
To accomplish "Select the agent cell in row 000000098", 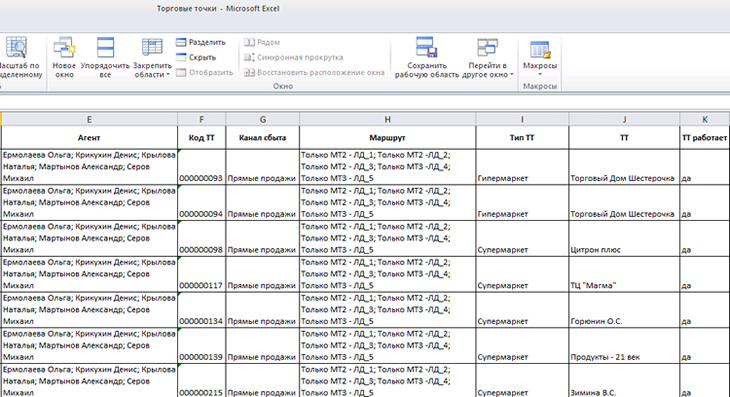I will tap(89, 238).
